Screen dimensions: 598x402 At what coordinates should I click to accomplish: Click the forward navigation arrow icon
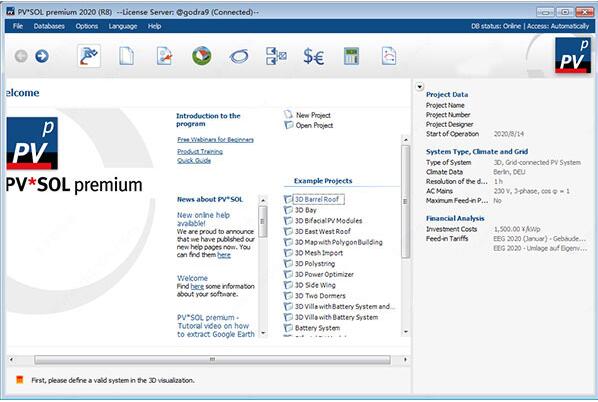42,56
